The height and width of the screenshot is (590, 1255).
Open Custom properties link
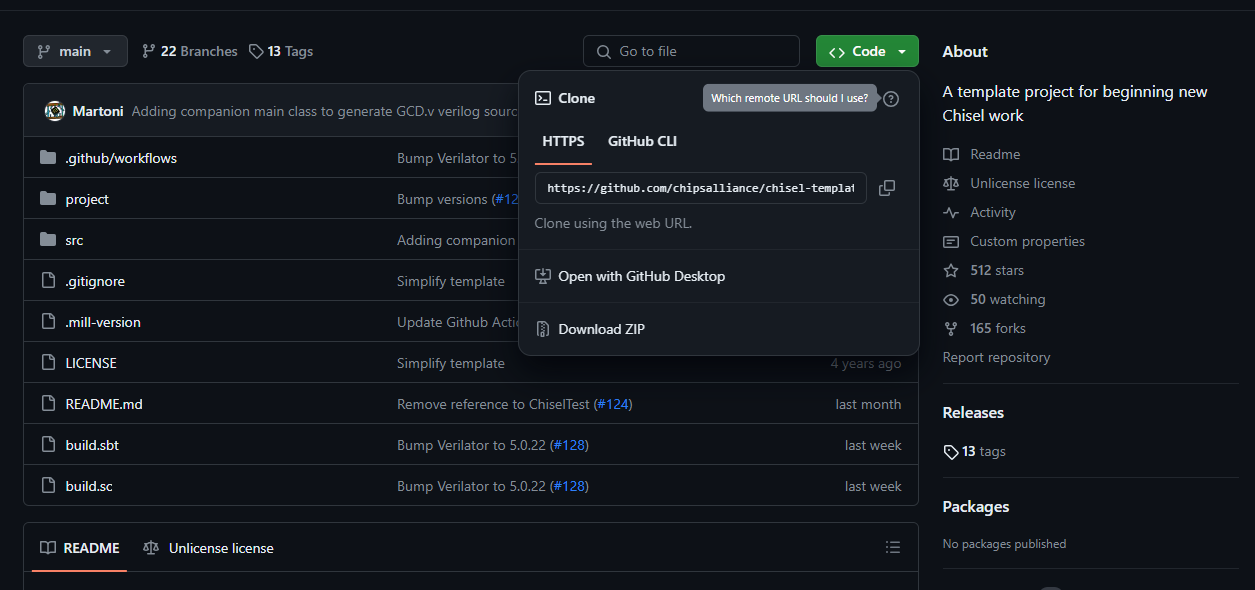coord(1027,241)
